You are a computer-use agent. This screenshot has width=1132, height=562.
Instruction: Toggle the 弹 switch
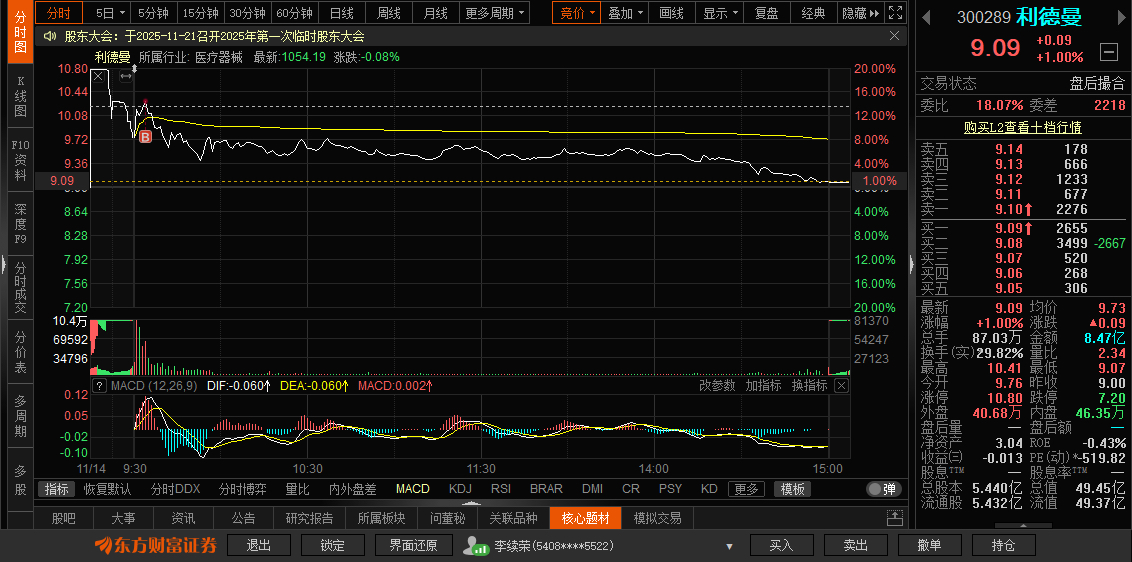pyautogui.click(x=885, y=489)
